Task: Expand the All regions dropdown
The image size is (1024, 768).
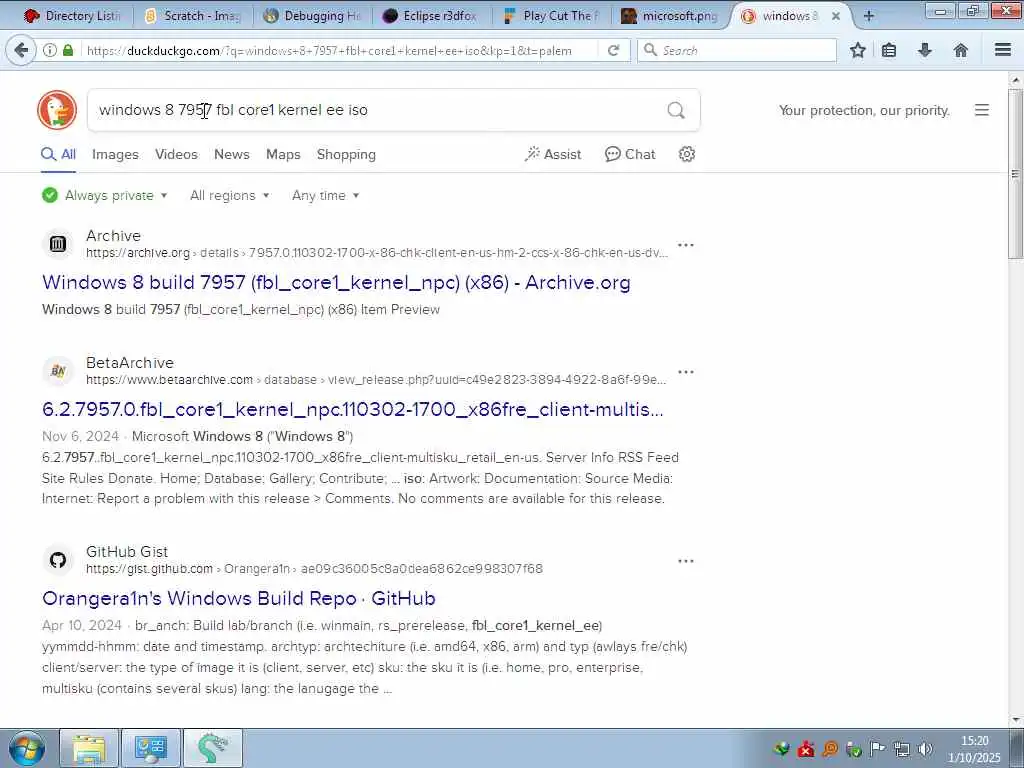Action: (229, 195)
